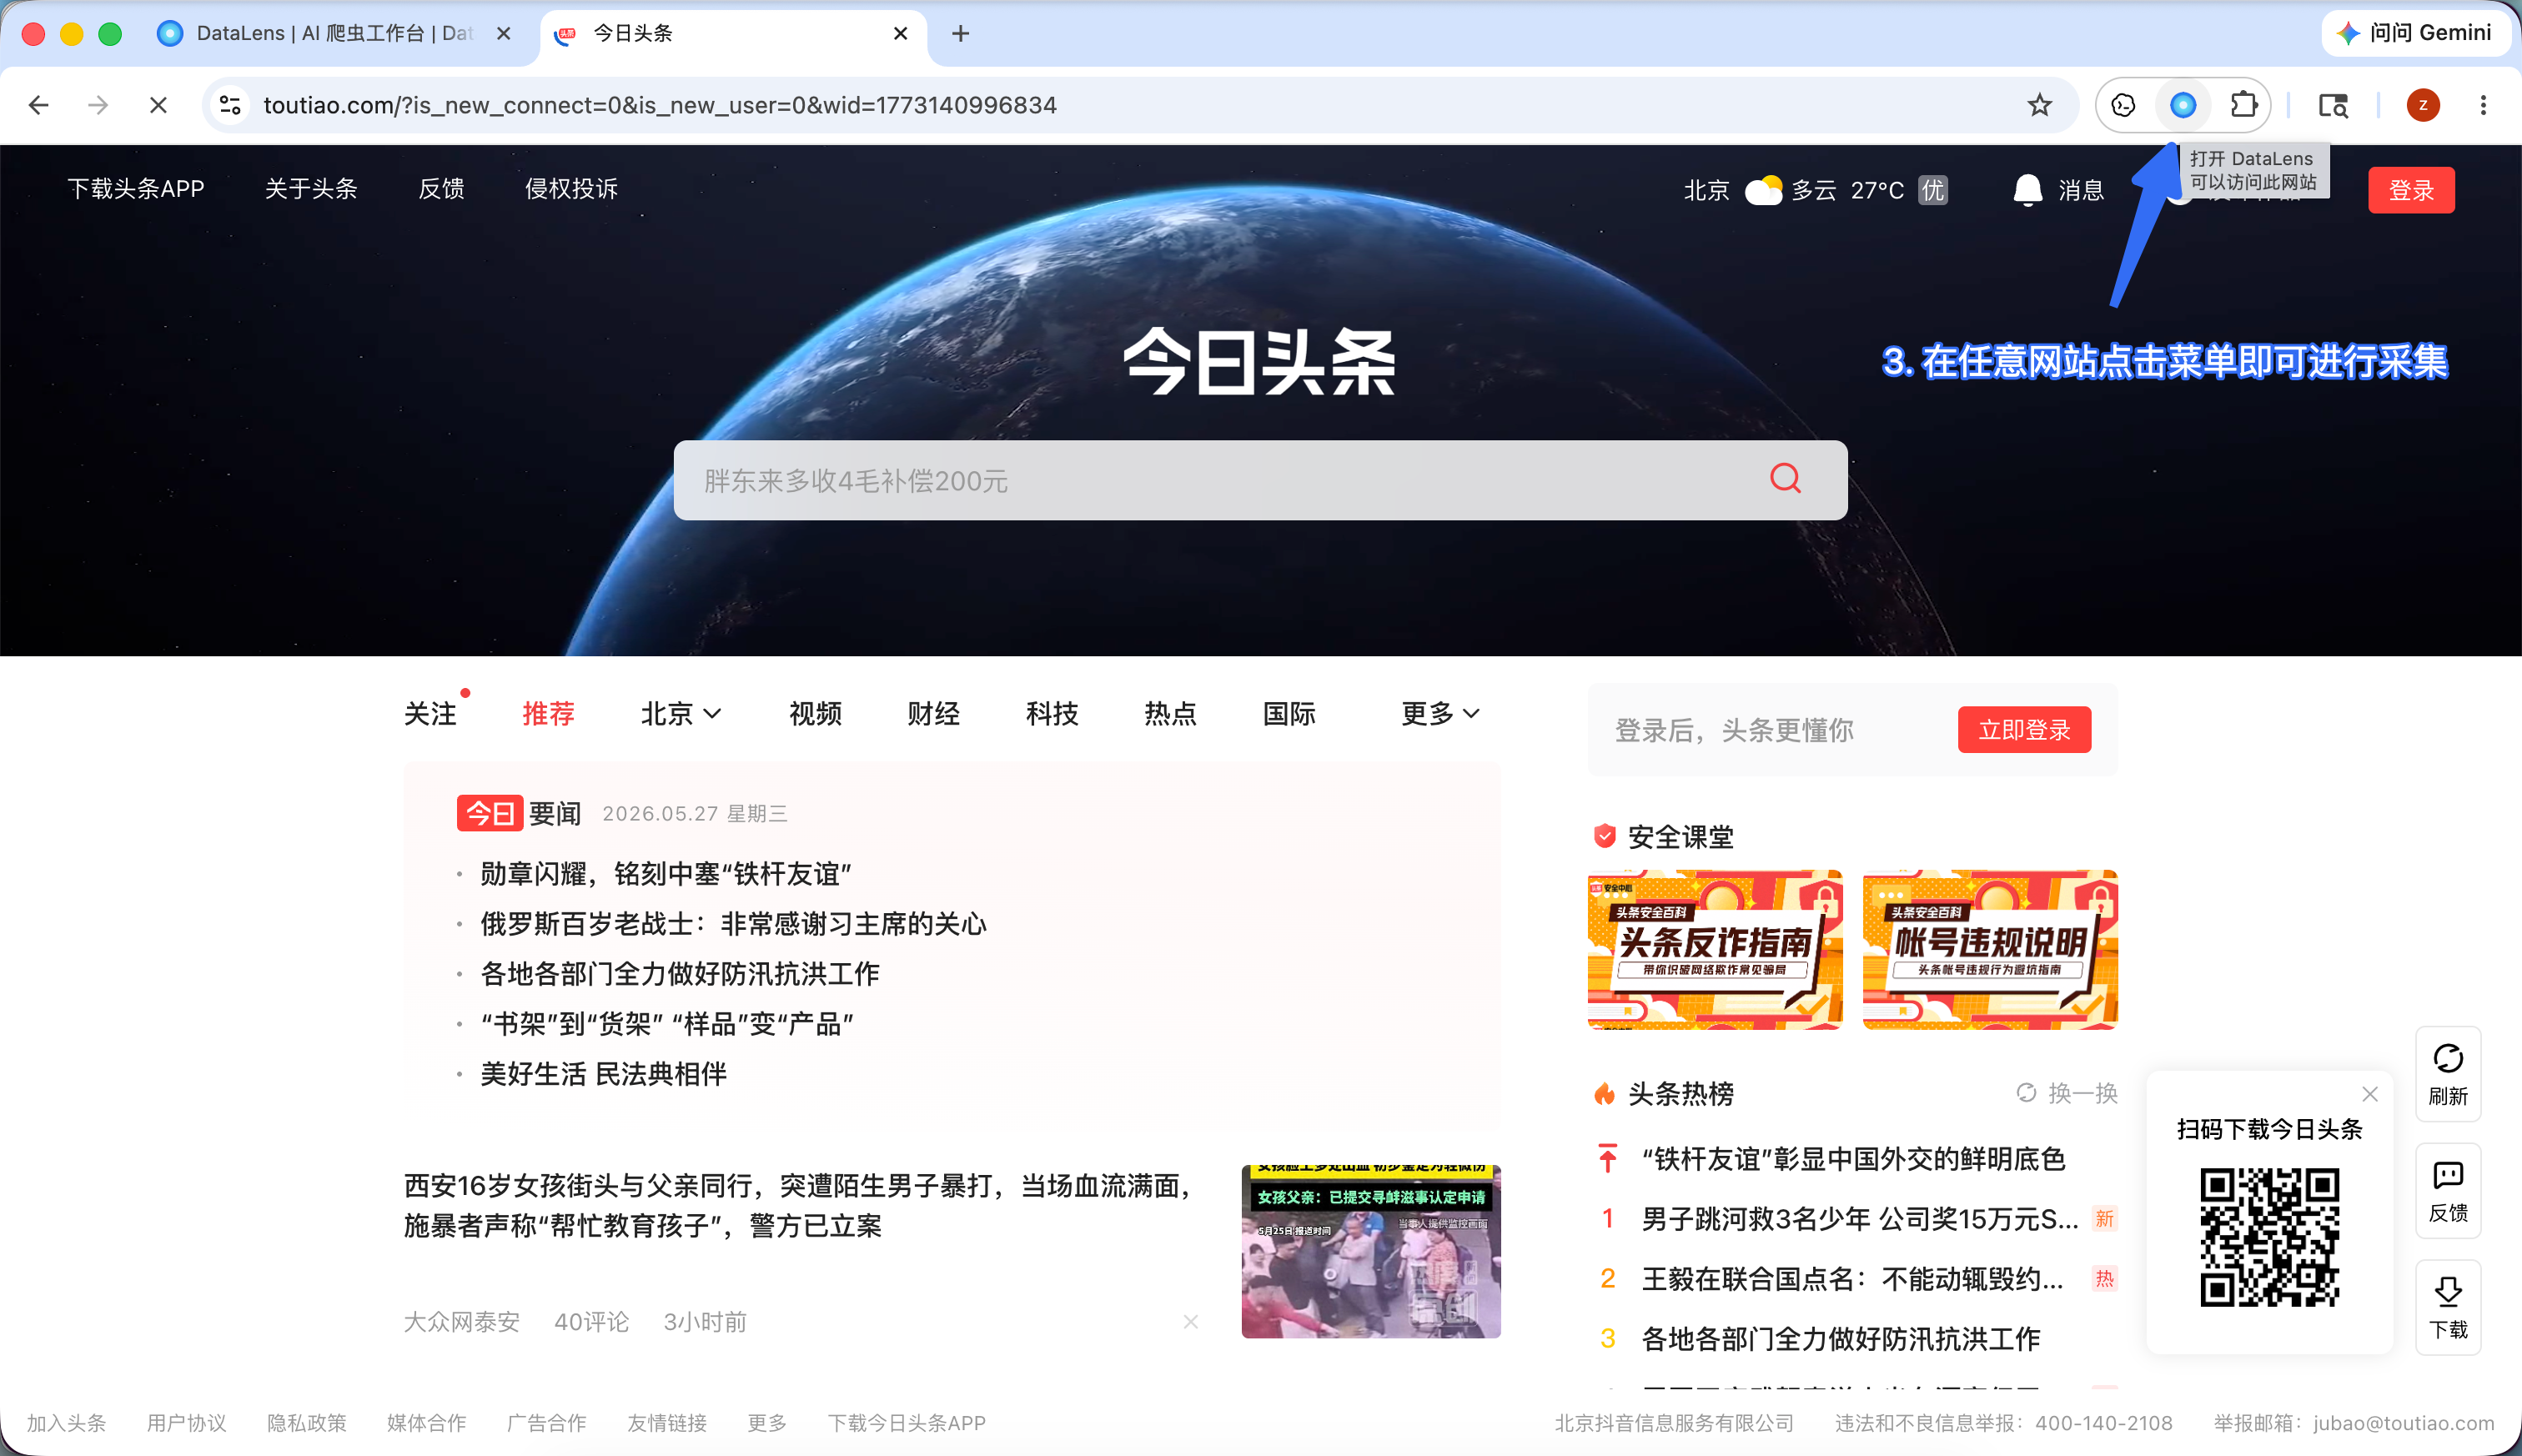Viewport: 2522px width, 1456px height.
Task: Click the browser address bar URL
Action: click(x=660, y=105)
